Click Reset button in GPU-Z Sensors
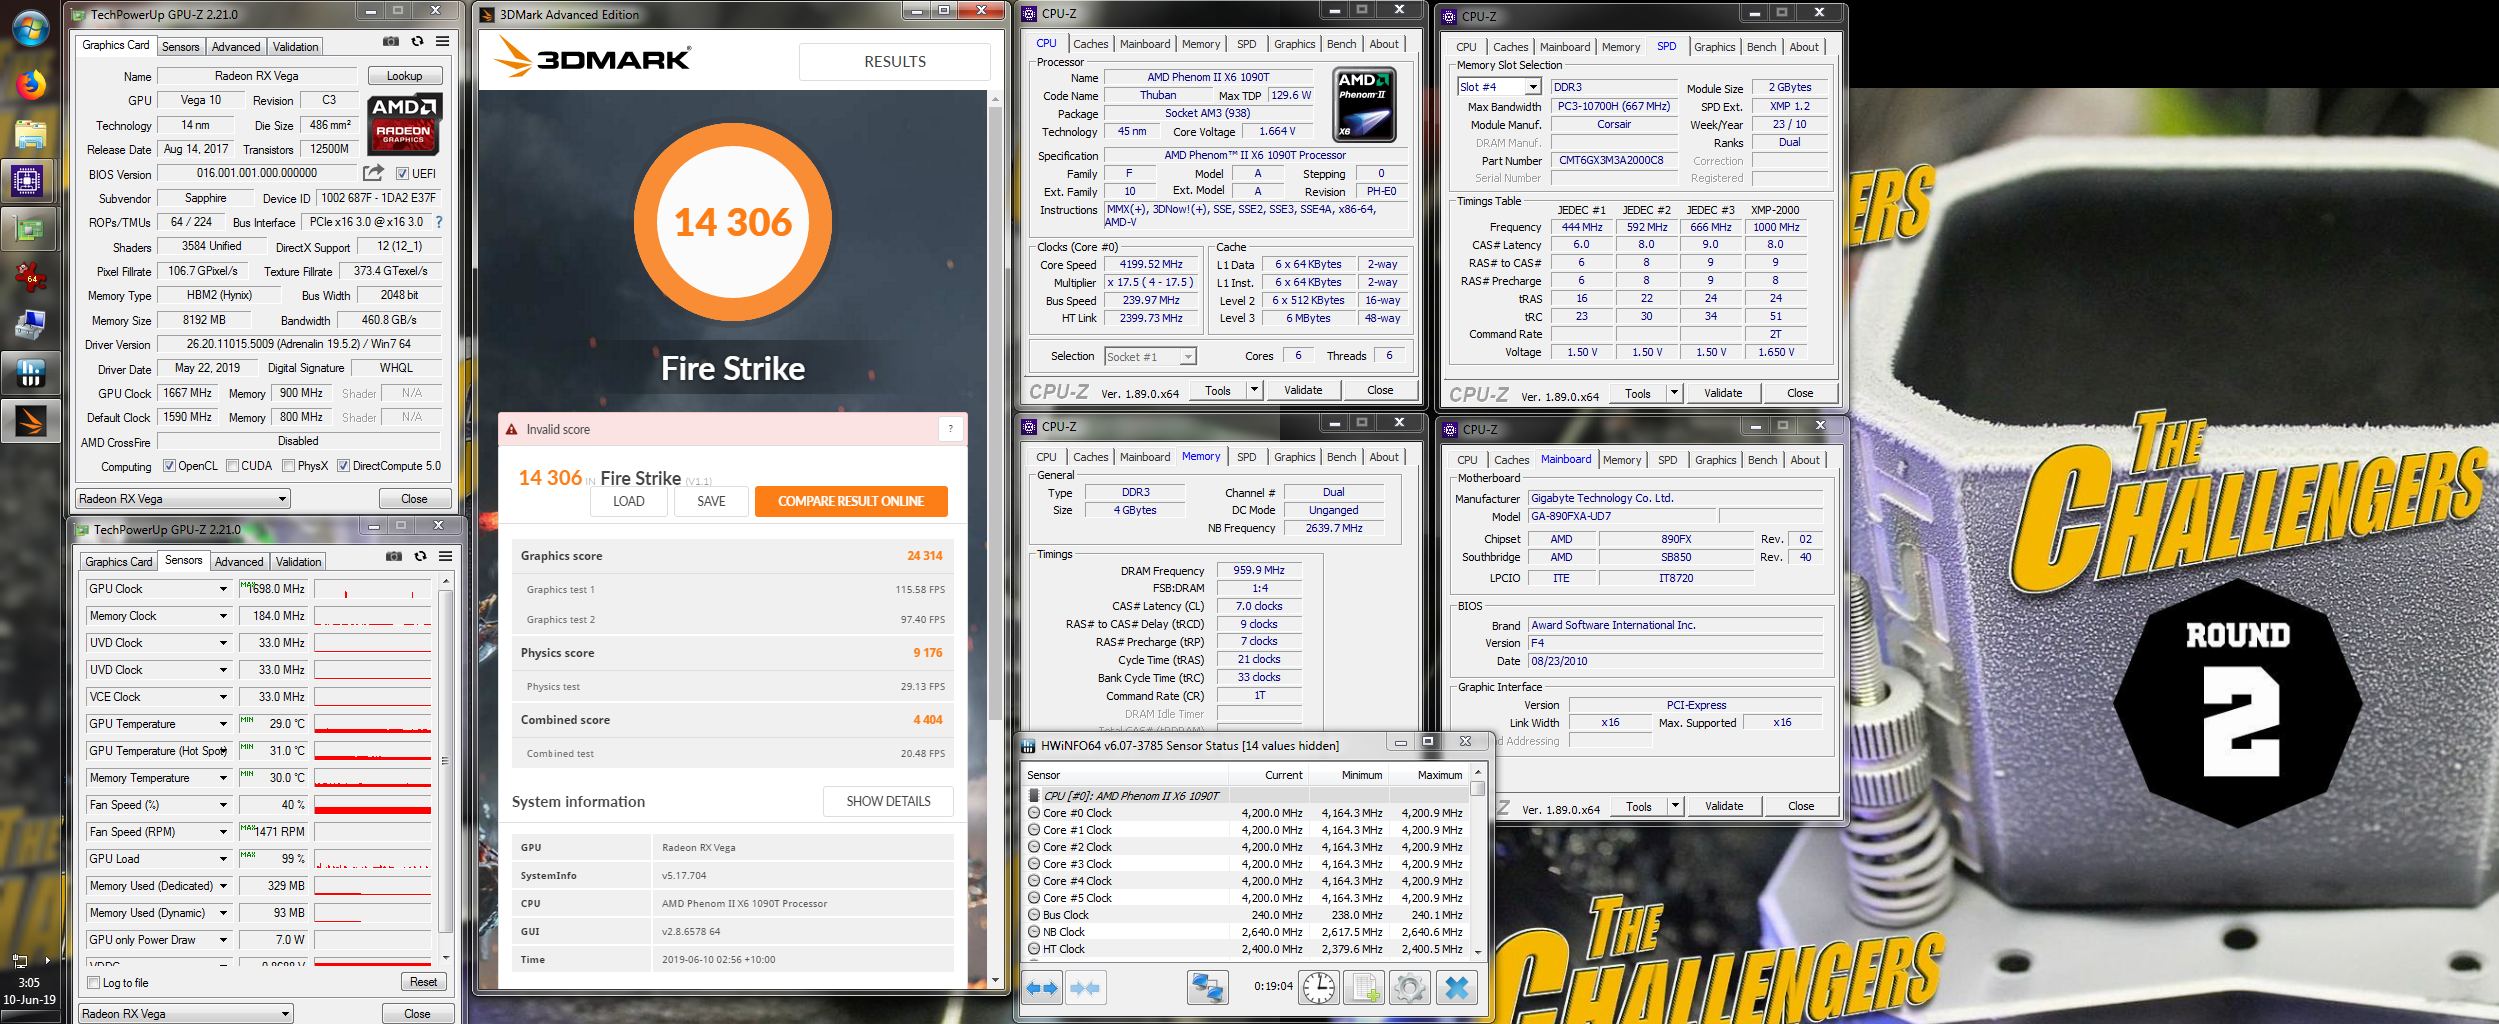 (x=423, y=982)
